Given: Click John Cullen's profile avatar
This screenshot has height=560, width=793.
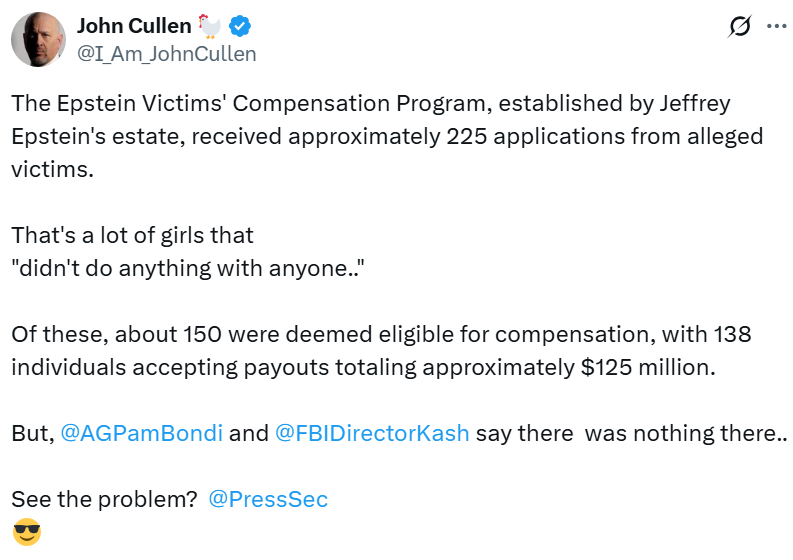Looking at the screenshot, I should 39,41.
